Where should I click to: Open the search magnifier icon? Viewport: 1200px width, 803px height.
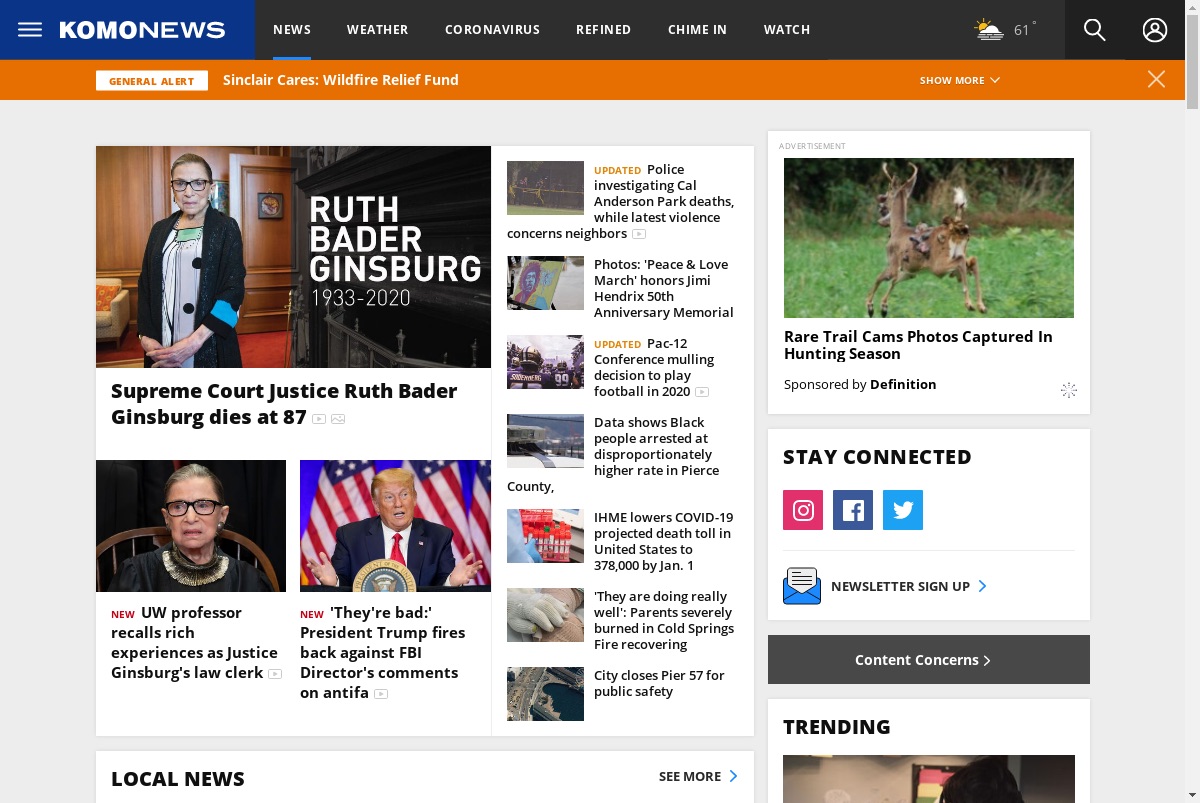[x=1095, y=30]
